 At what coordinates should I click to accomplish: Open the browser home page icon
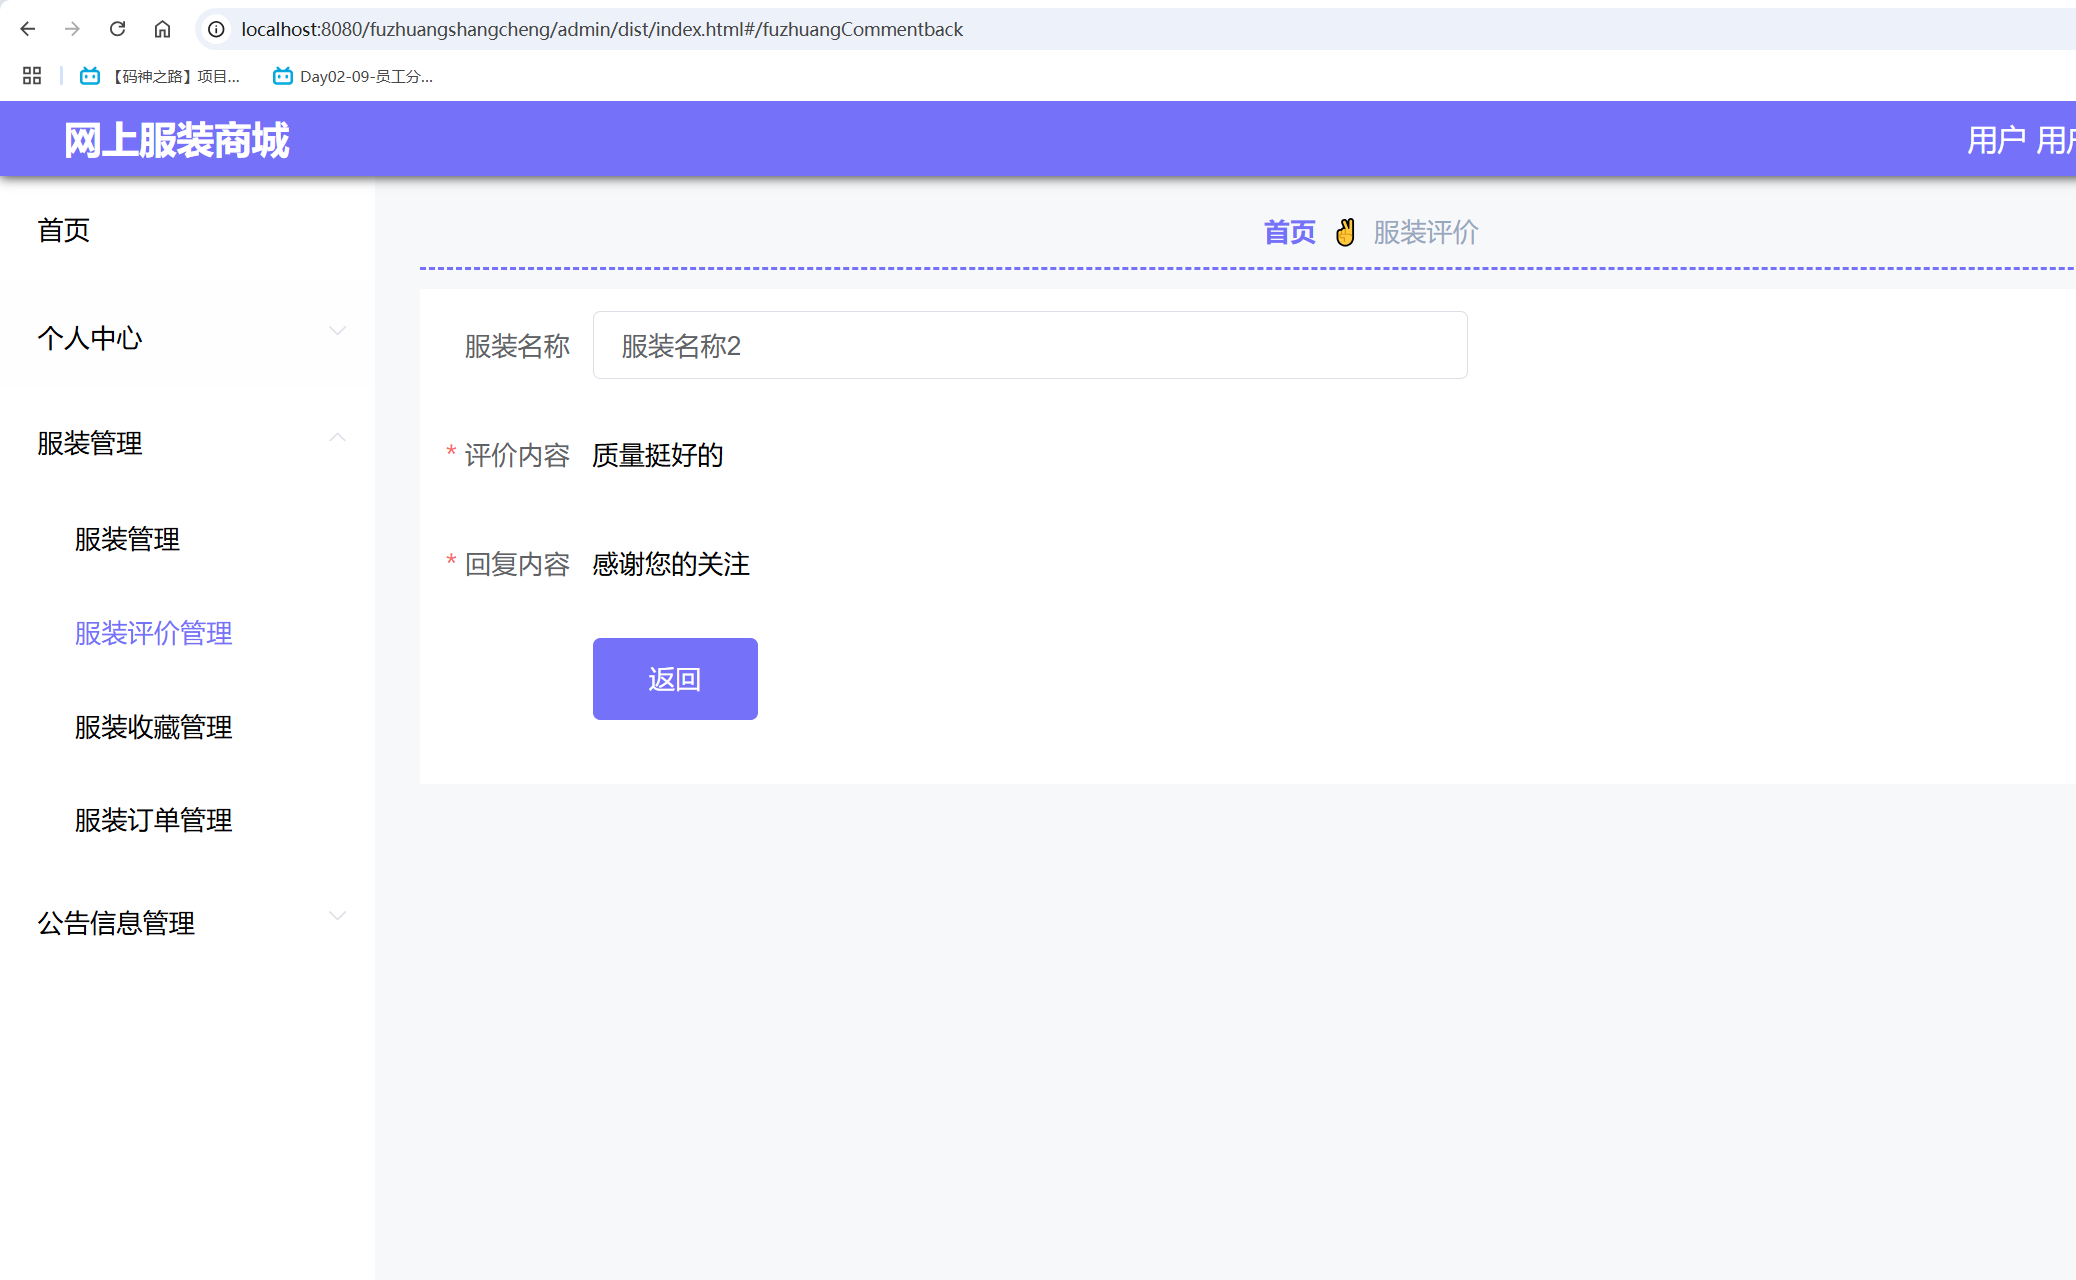(163, 29)
